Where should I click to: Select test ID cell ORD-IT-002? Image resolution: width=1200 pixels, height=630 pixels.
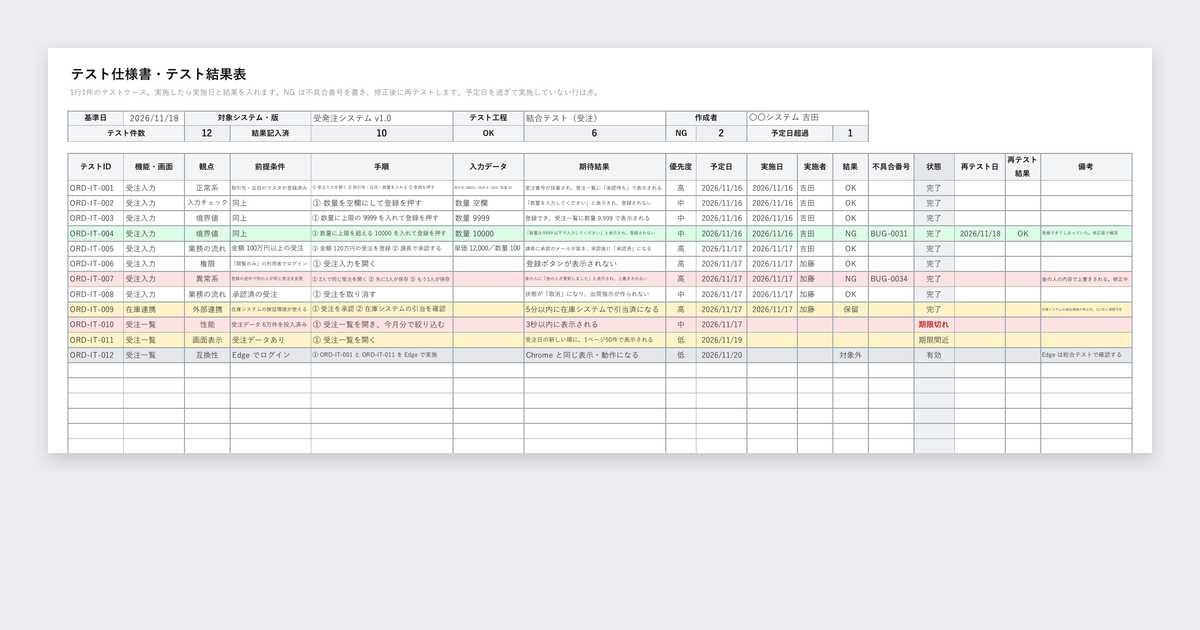tap(95, 203)
